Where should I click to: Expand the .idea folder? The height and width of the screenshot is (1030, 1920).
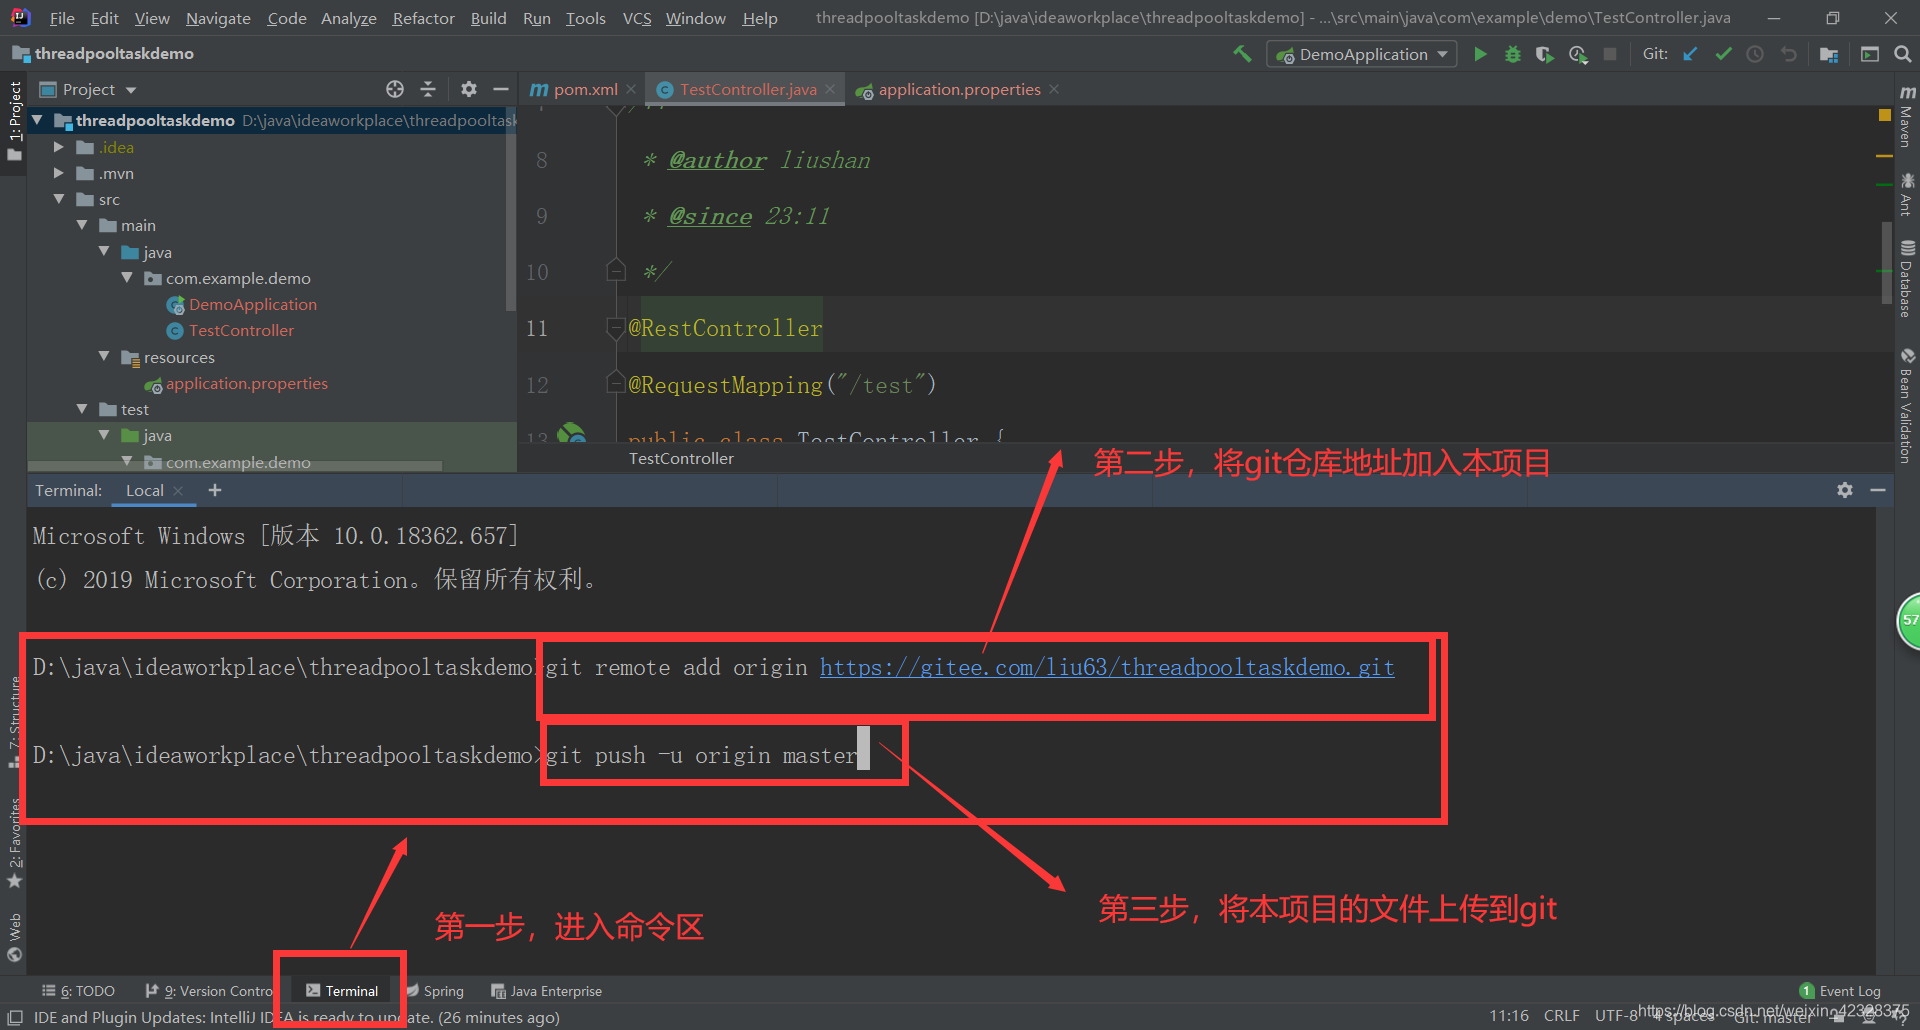tap(59, 147)
